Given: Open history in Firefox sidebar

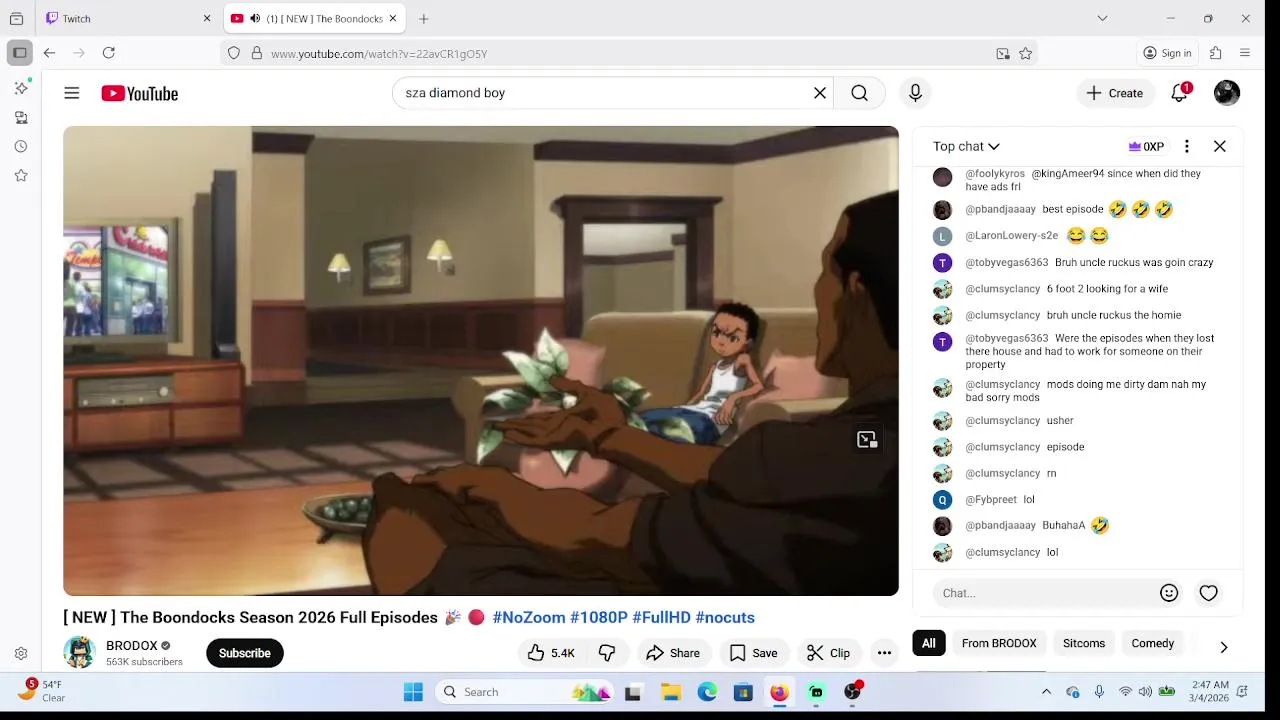Looking at the screenshot, I should [x=21, y=146].
